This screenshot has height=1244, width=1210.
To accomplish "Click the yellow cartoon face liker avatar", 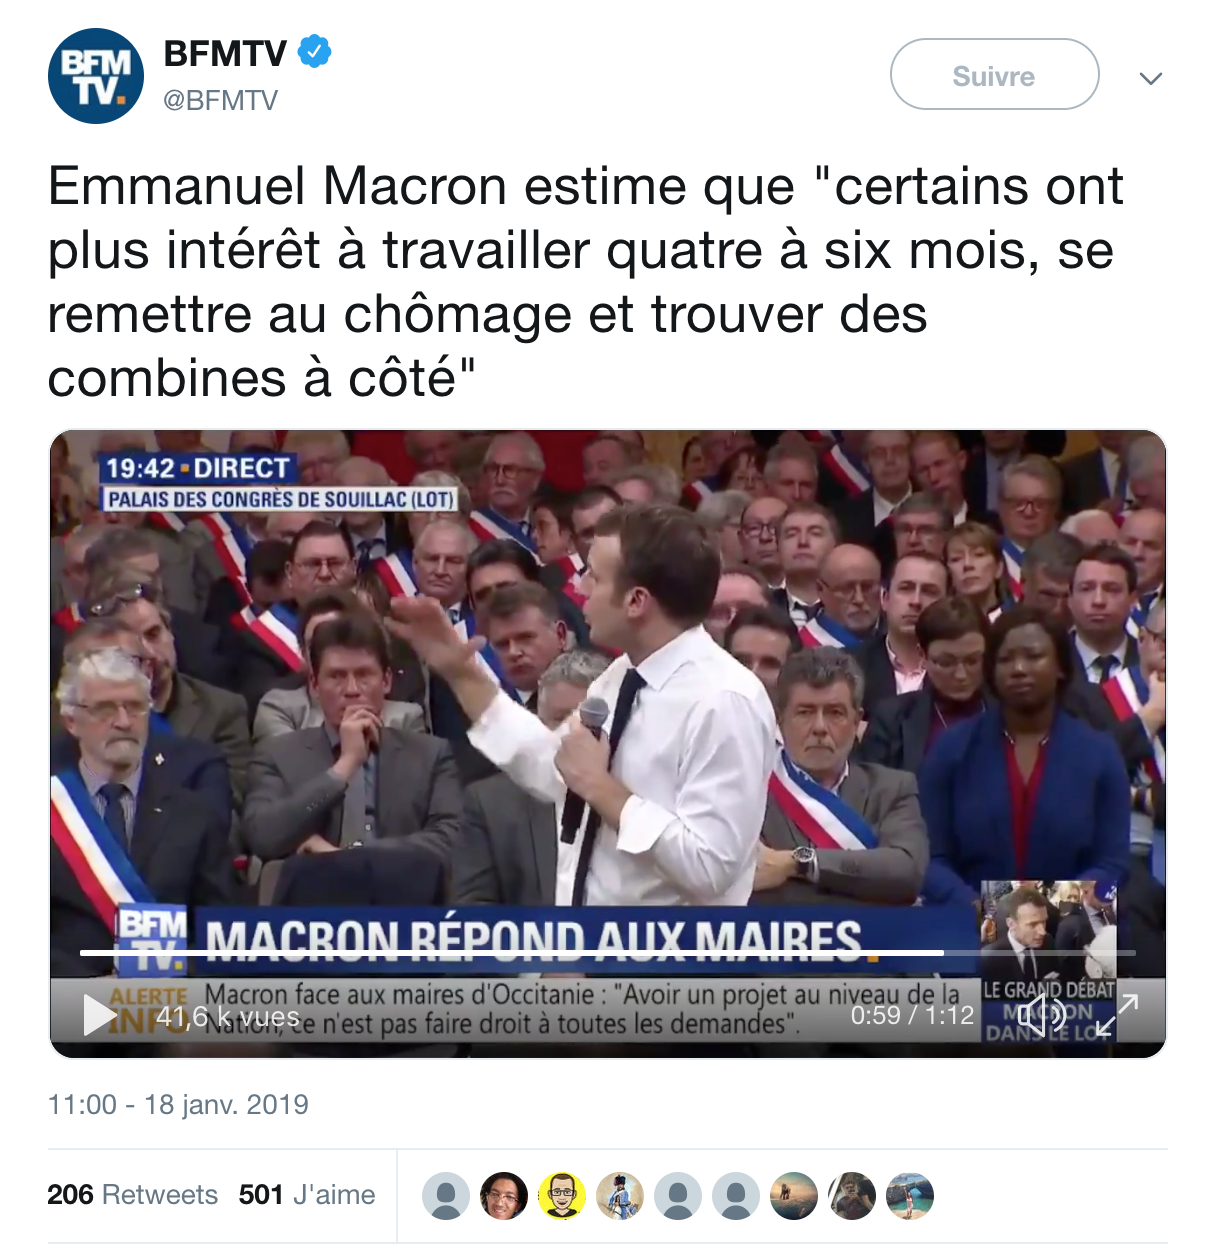I will click(562, 1196).
